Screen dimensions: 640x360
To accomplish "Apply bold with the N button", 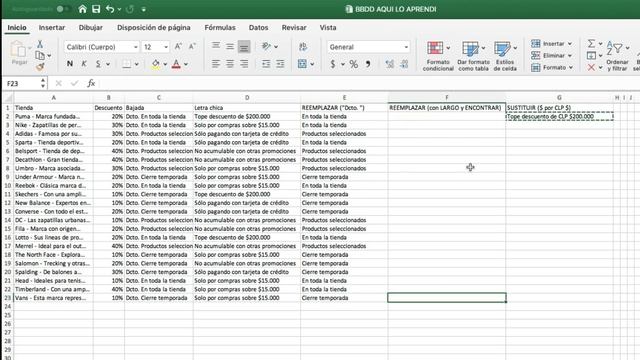I will click(70, 64).
